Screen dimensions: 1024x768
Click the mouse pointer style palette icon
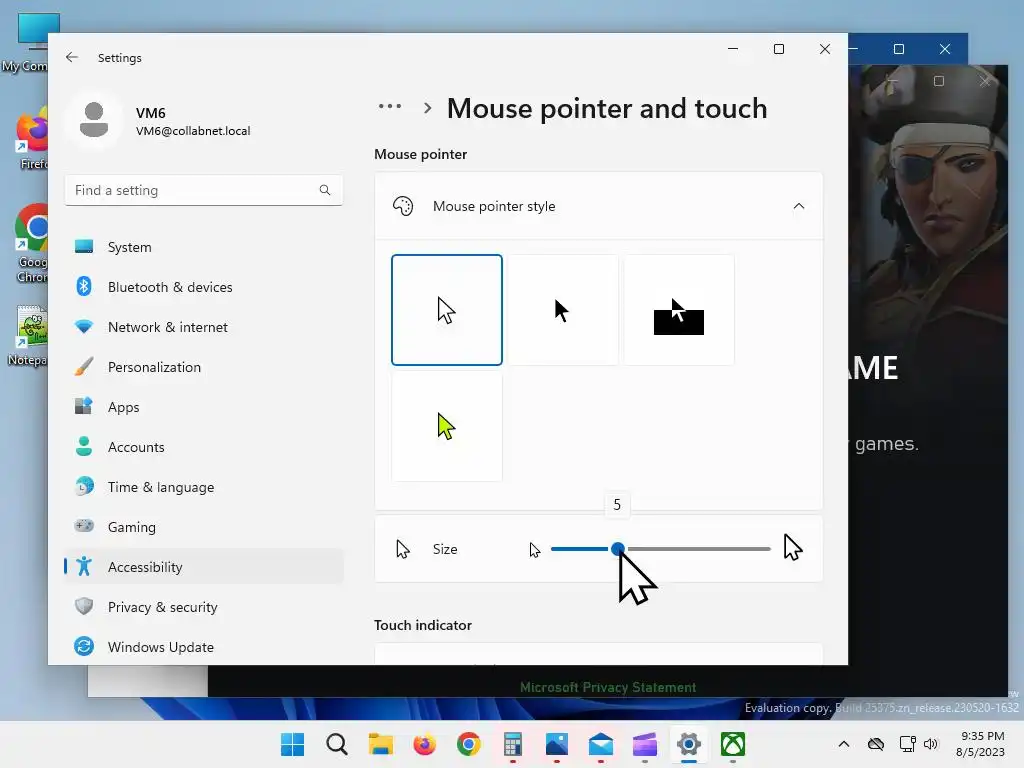(403, 206)
